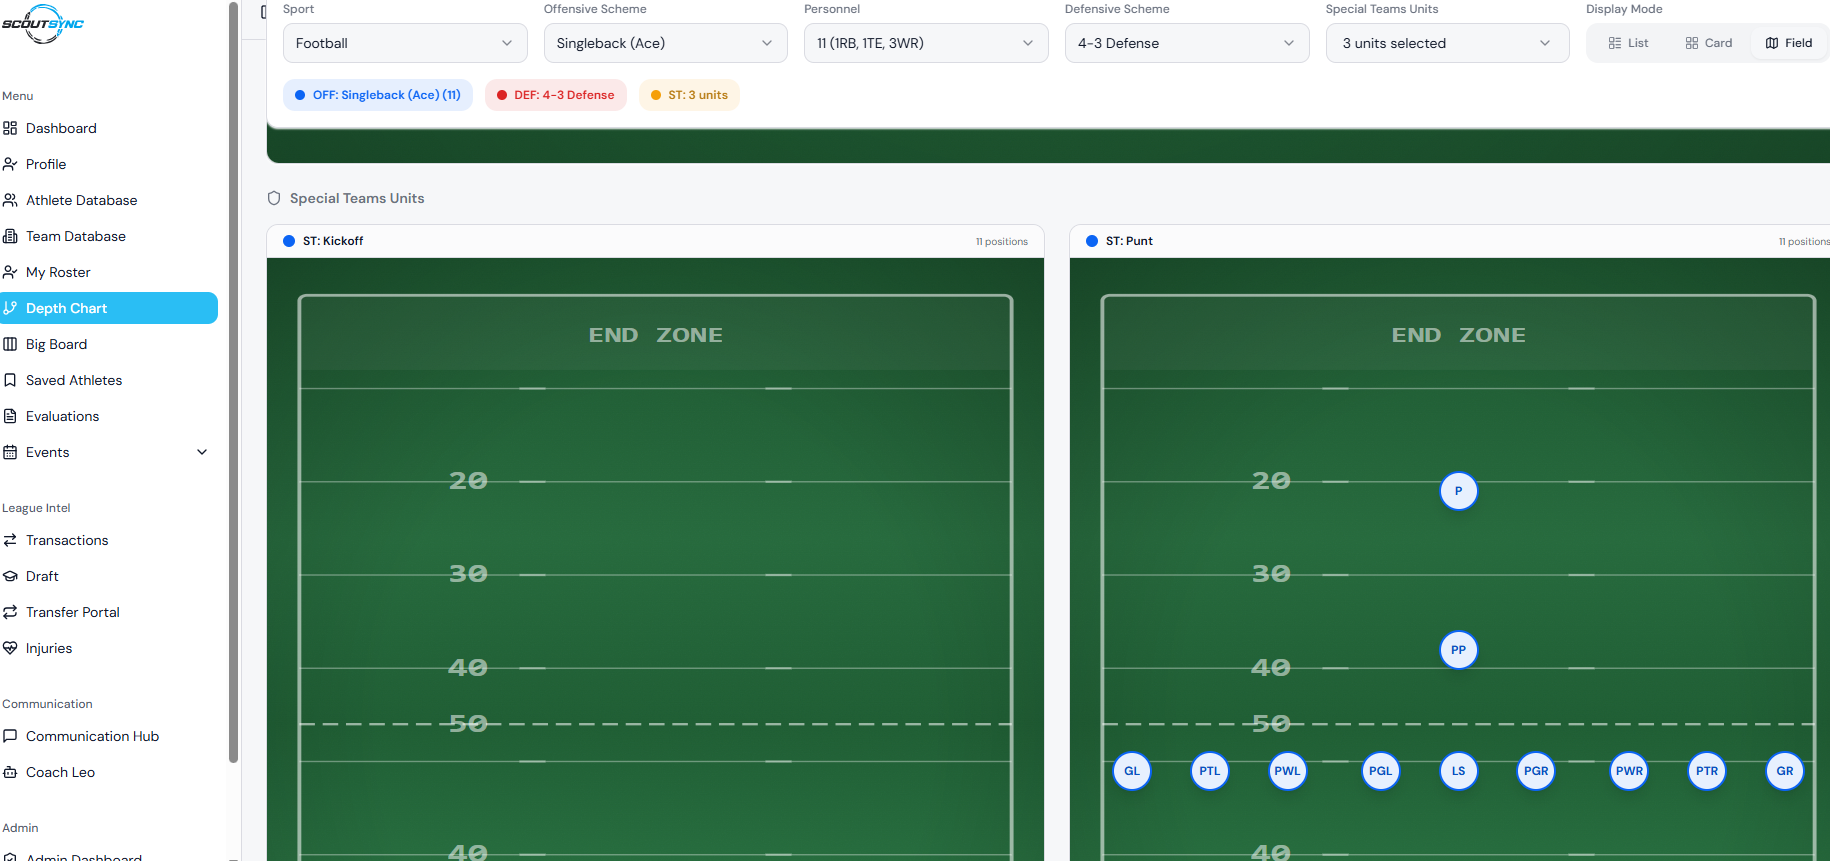Open the Personnel 11 dropdown
This screenshot has height=861, width=1830.
[926, 43]
